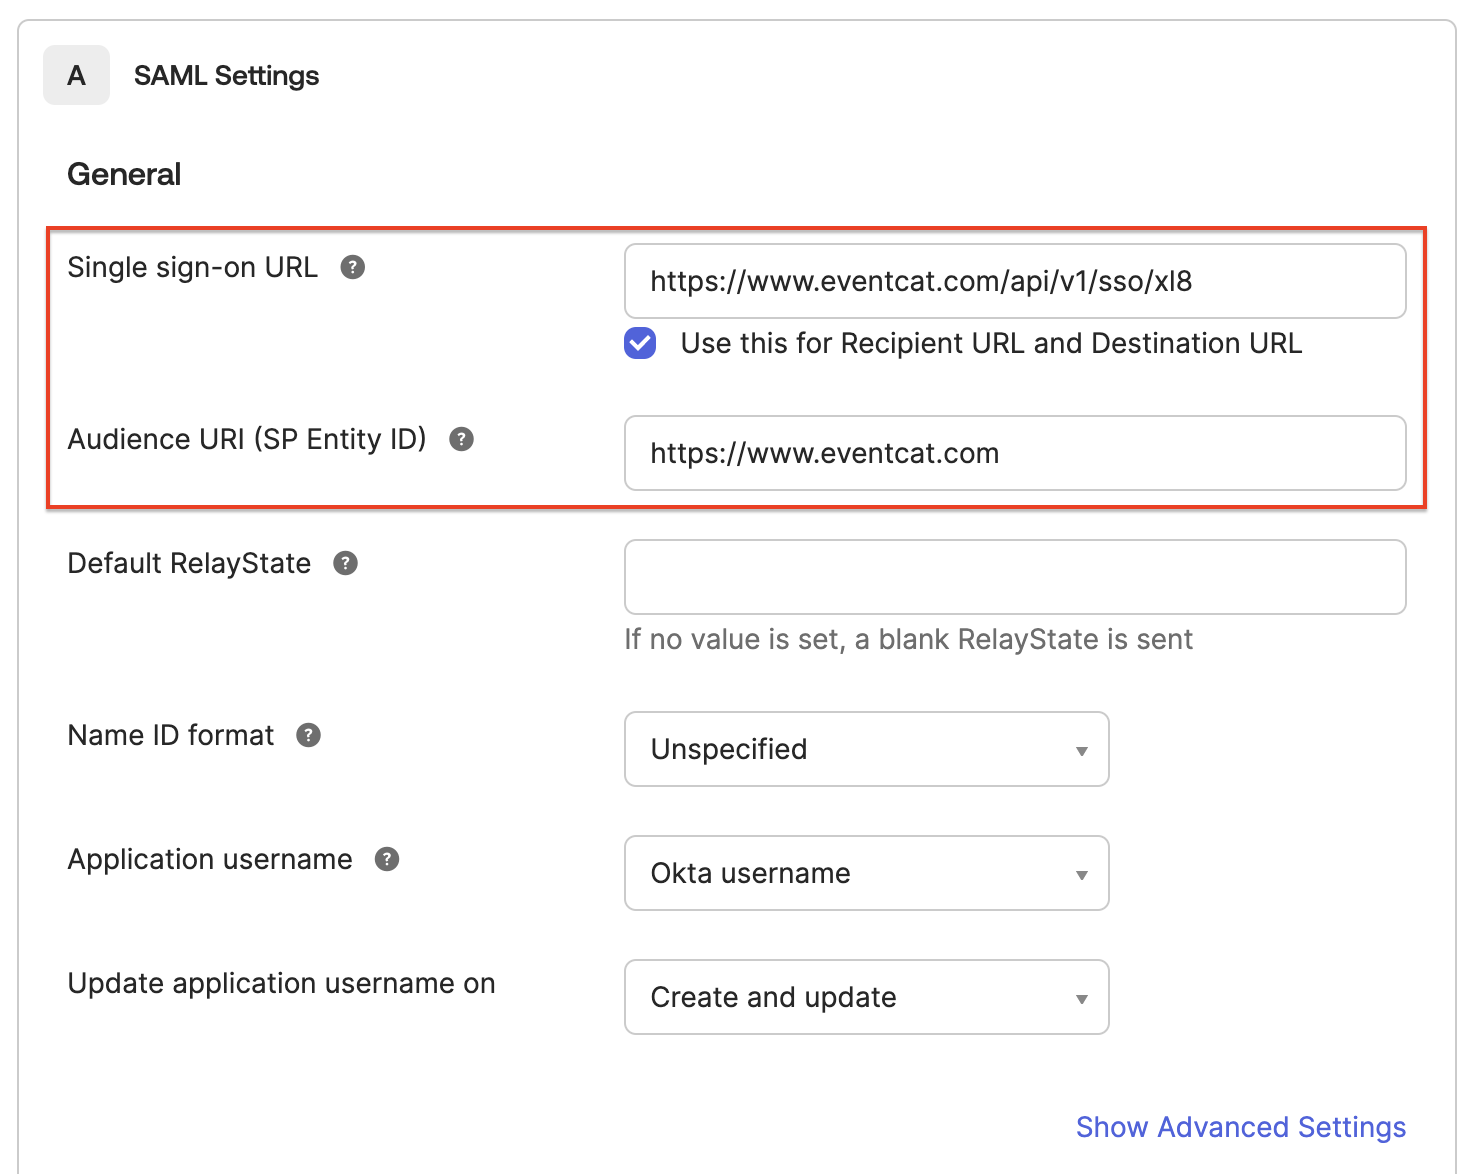Click into the Single sign-on URL field
This screenshot has width=1474, height=1174.
click(x=1014, y=281)
